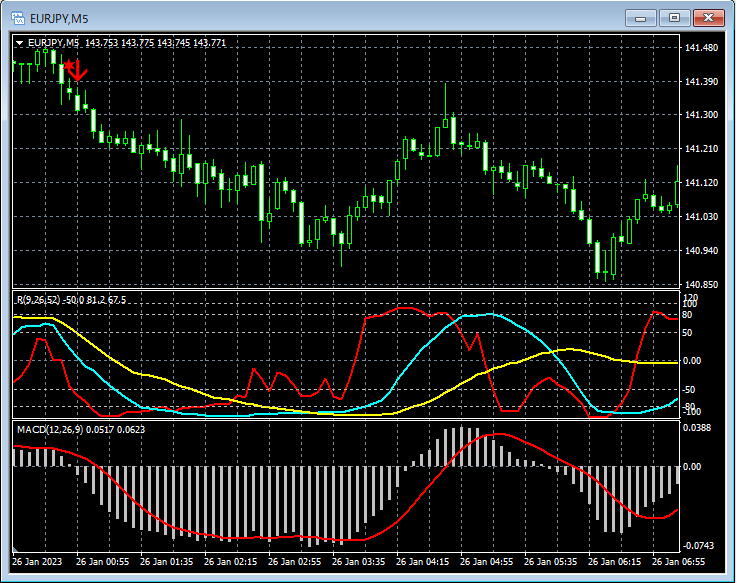Click the 141.120 price scale label
The height and width of the screenshot is (583, 737).
pos(702,182)
